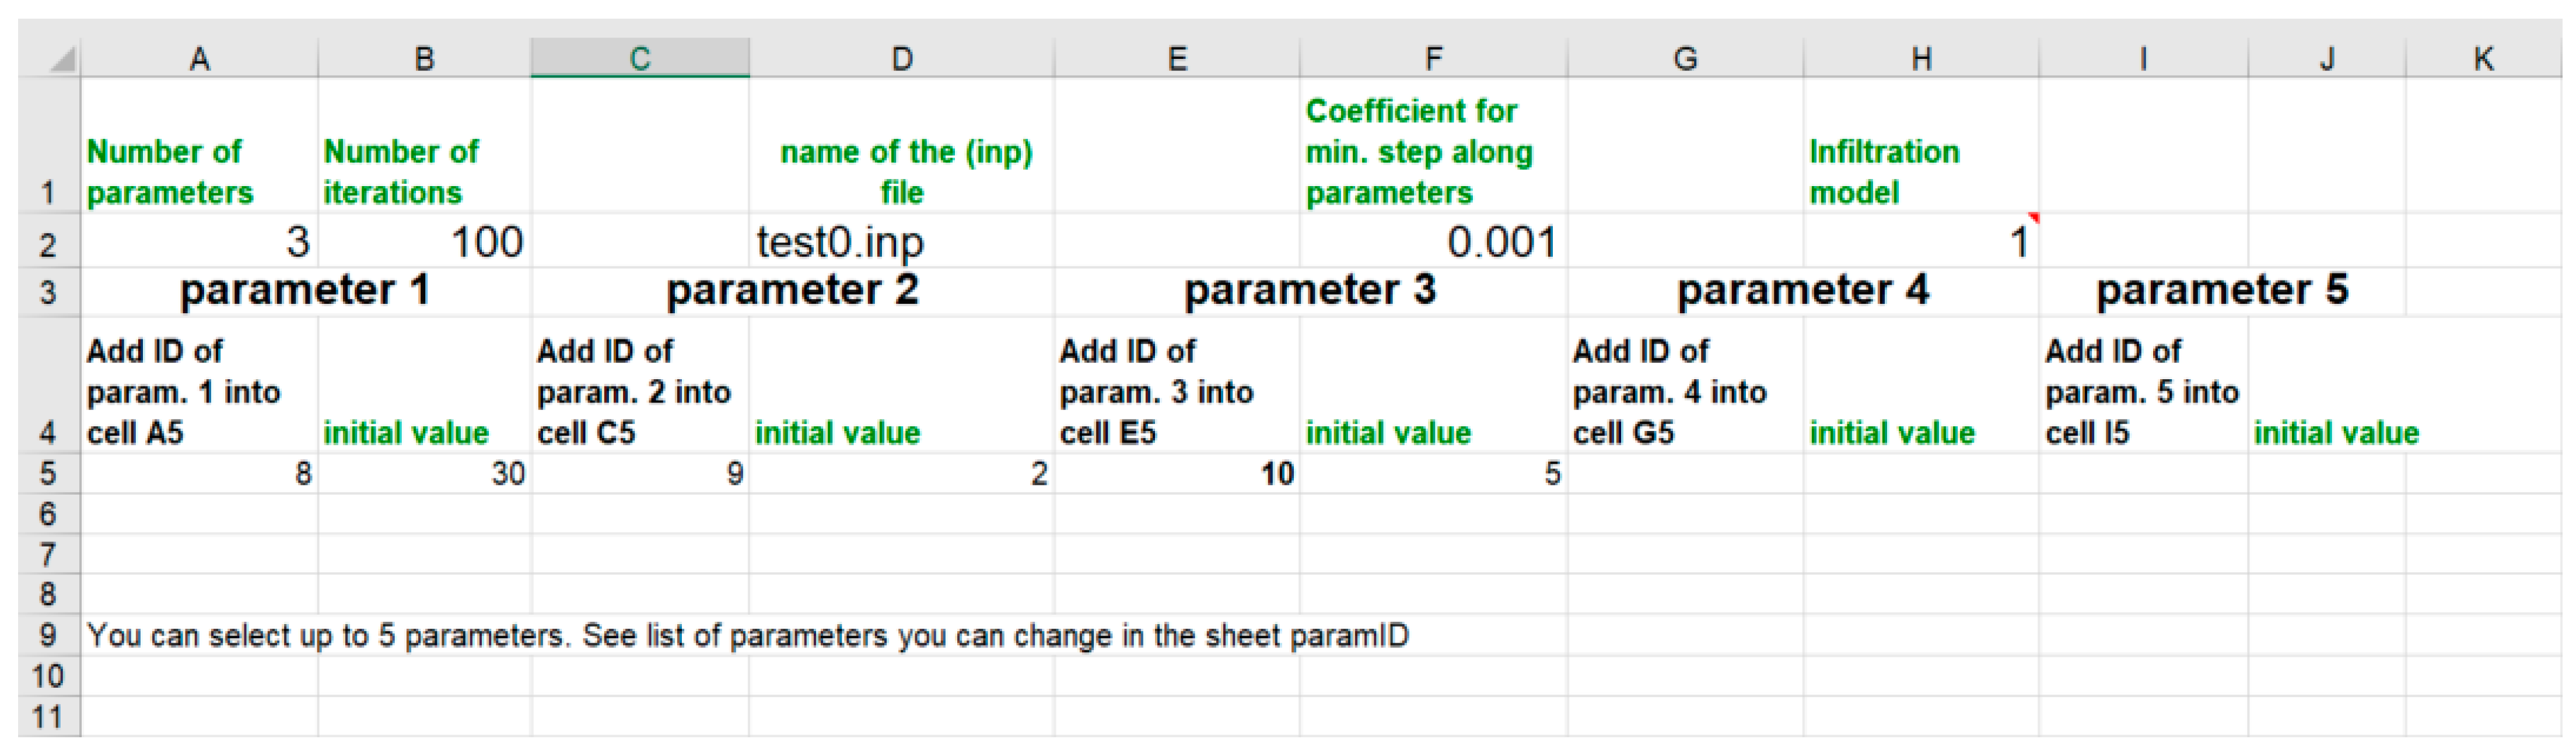This screenshot has width=2576, height=753.
Task: Click empty cell G5 for parameter 4 ID
Action: 1685,473
